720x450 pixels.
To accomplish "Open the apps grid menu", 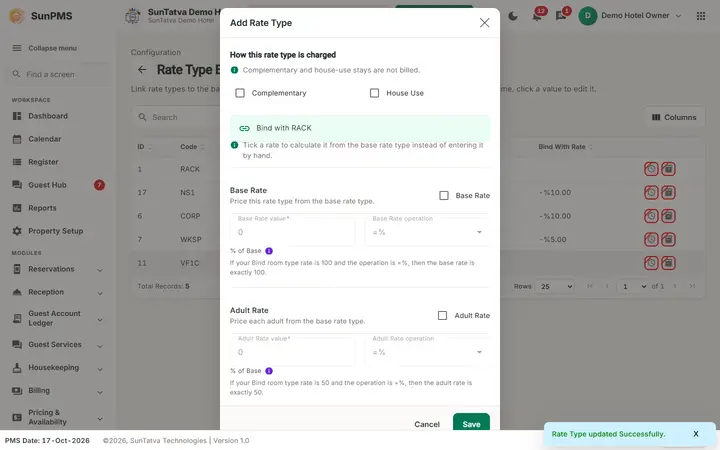I will click(701, 16).
